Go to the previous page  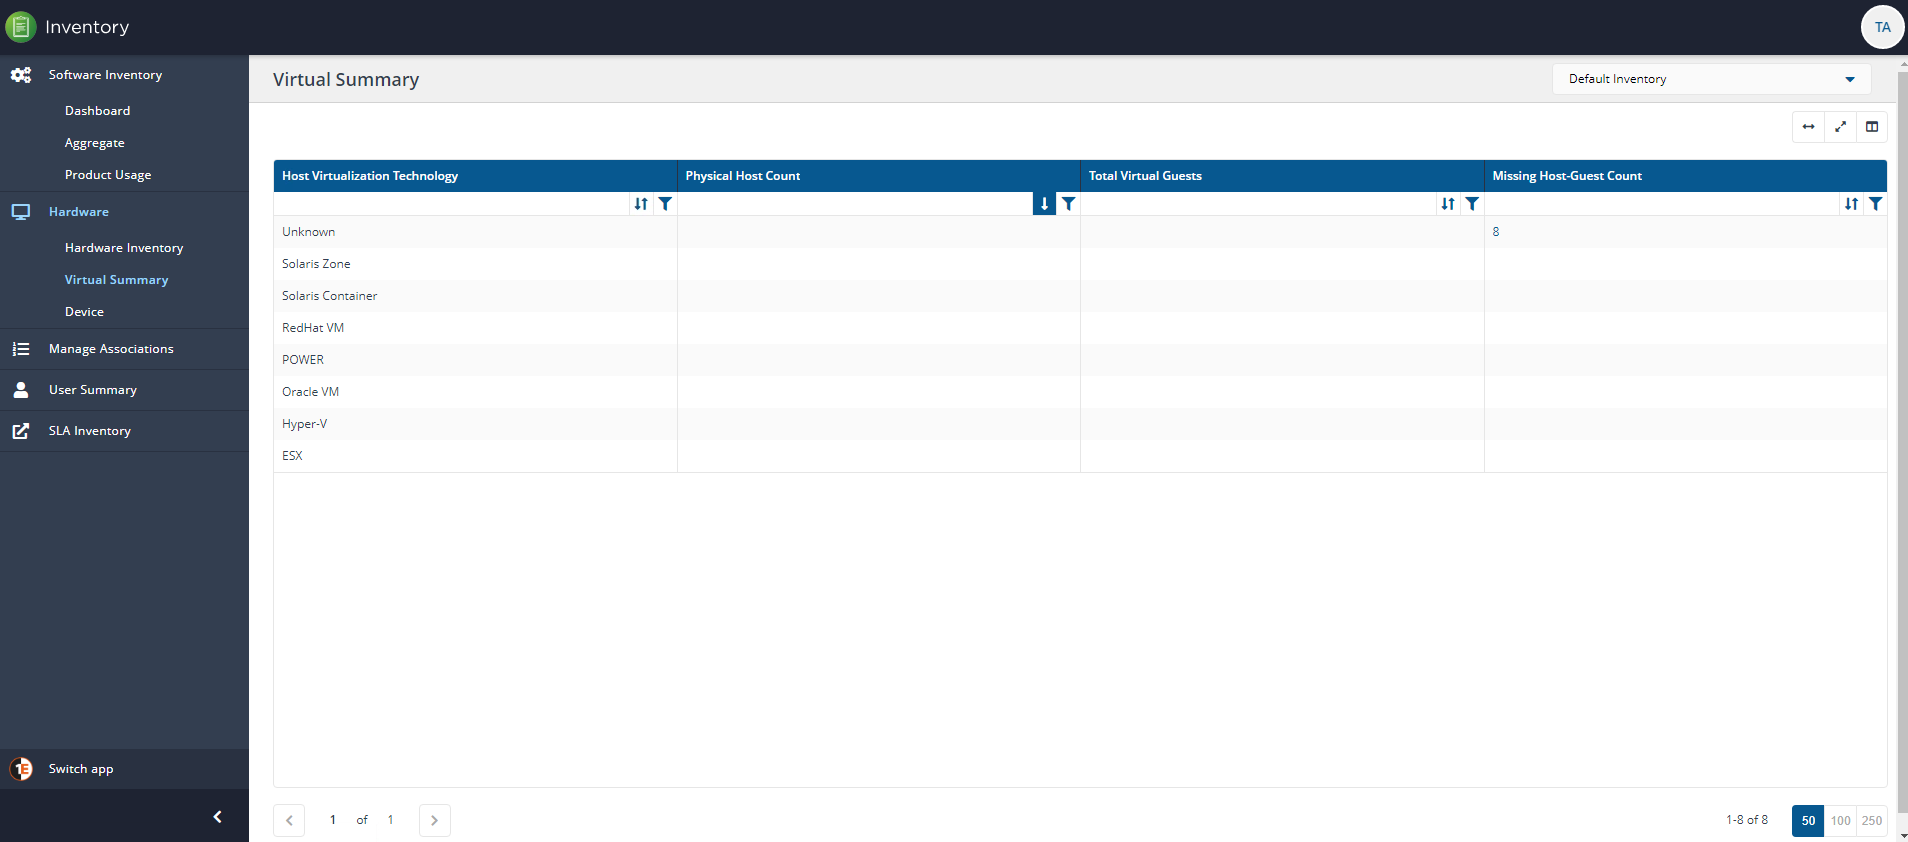pos(289,820)
